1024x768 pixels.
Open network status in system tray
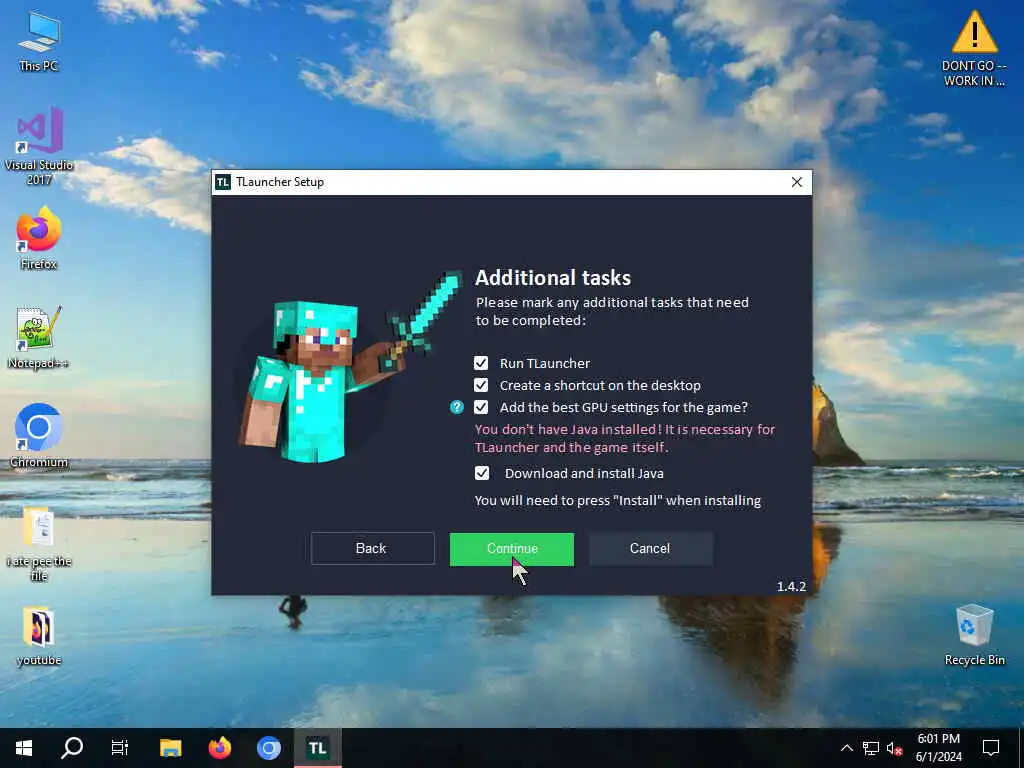click(x=871, y=748)
